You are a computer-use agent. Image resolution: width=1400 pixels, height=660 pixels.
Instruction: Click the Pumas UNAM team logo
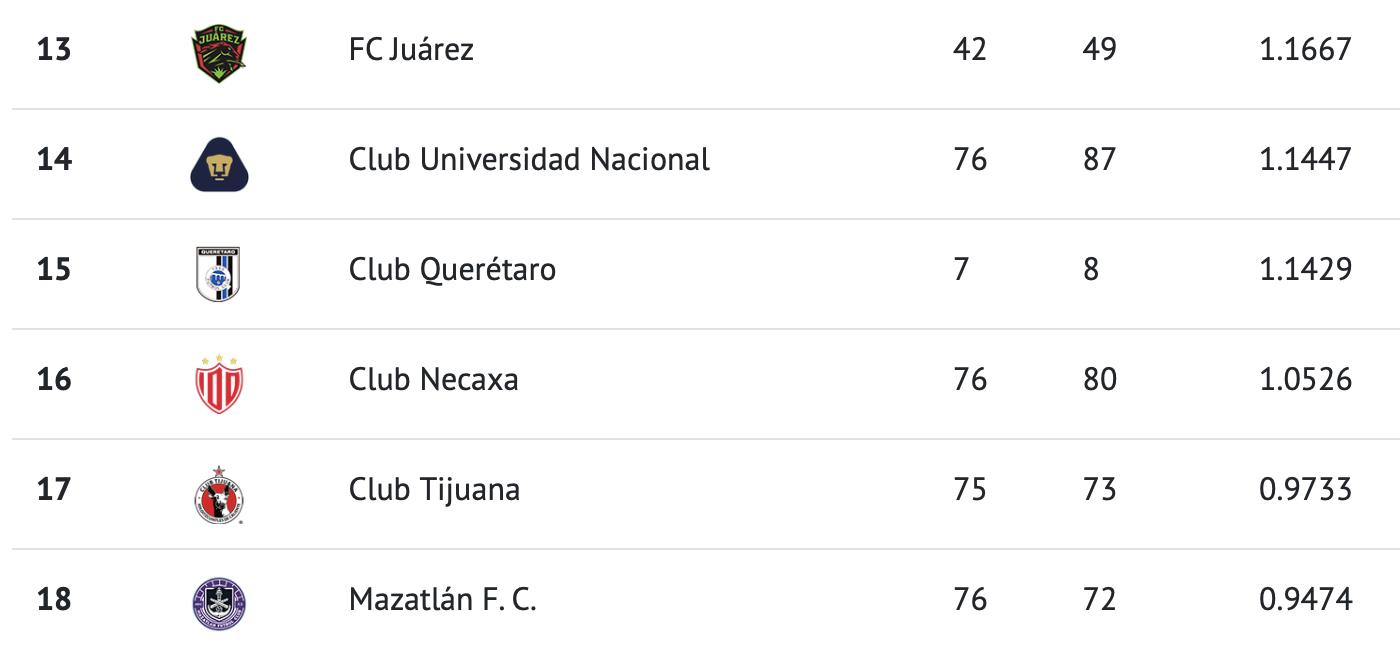(219, 160)
